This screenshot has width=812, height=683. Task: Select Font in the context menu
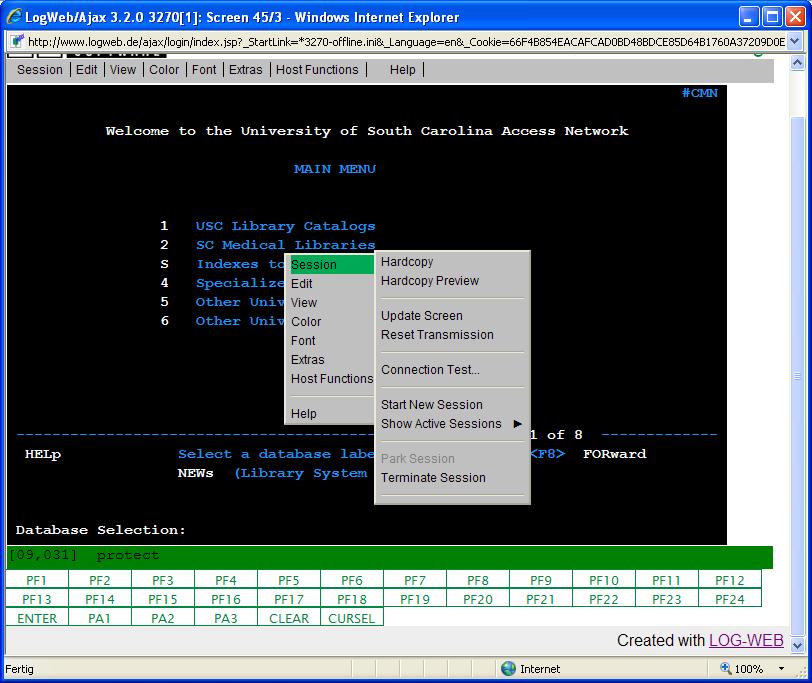(330, 341)
